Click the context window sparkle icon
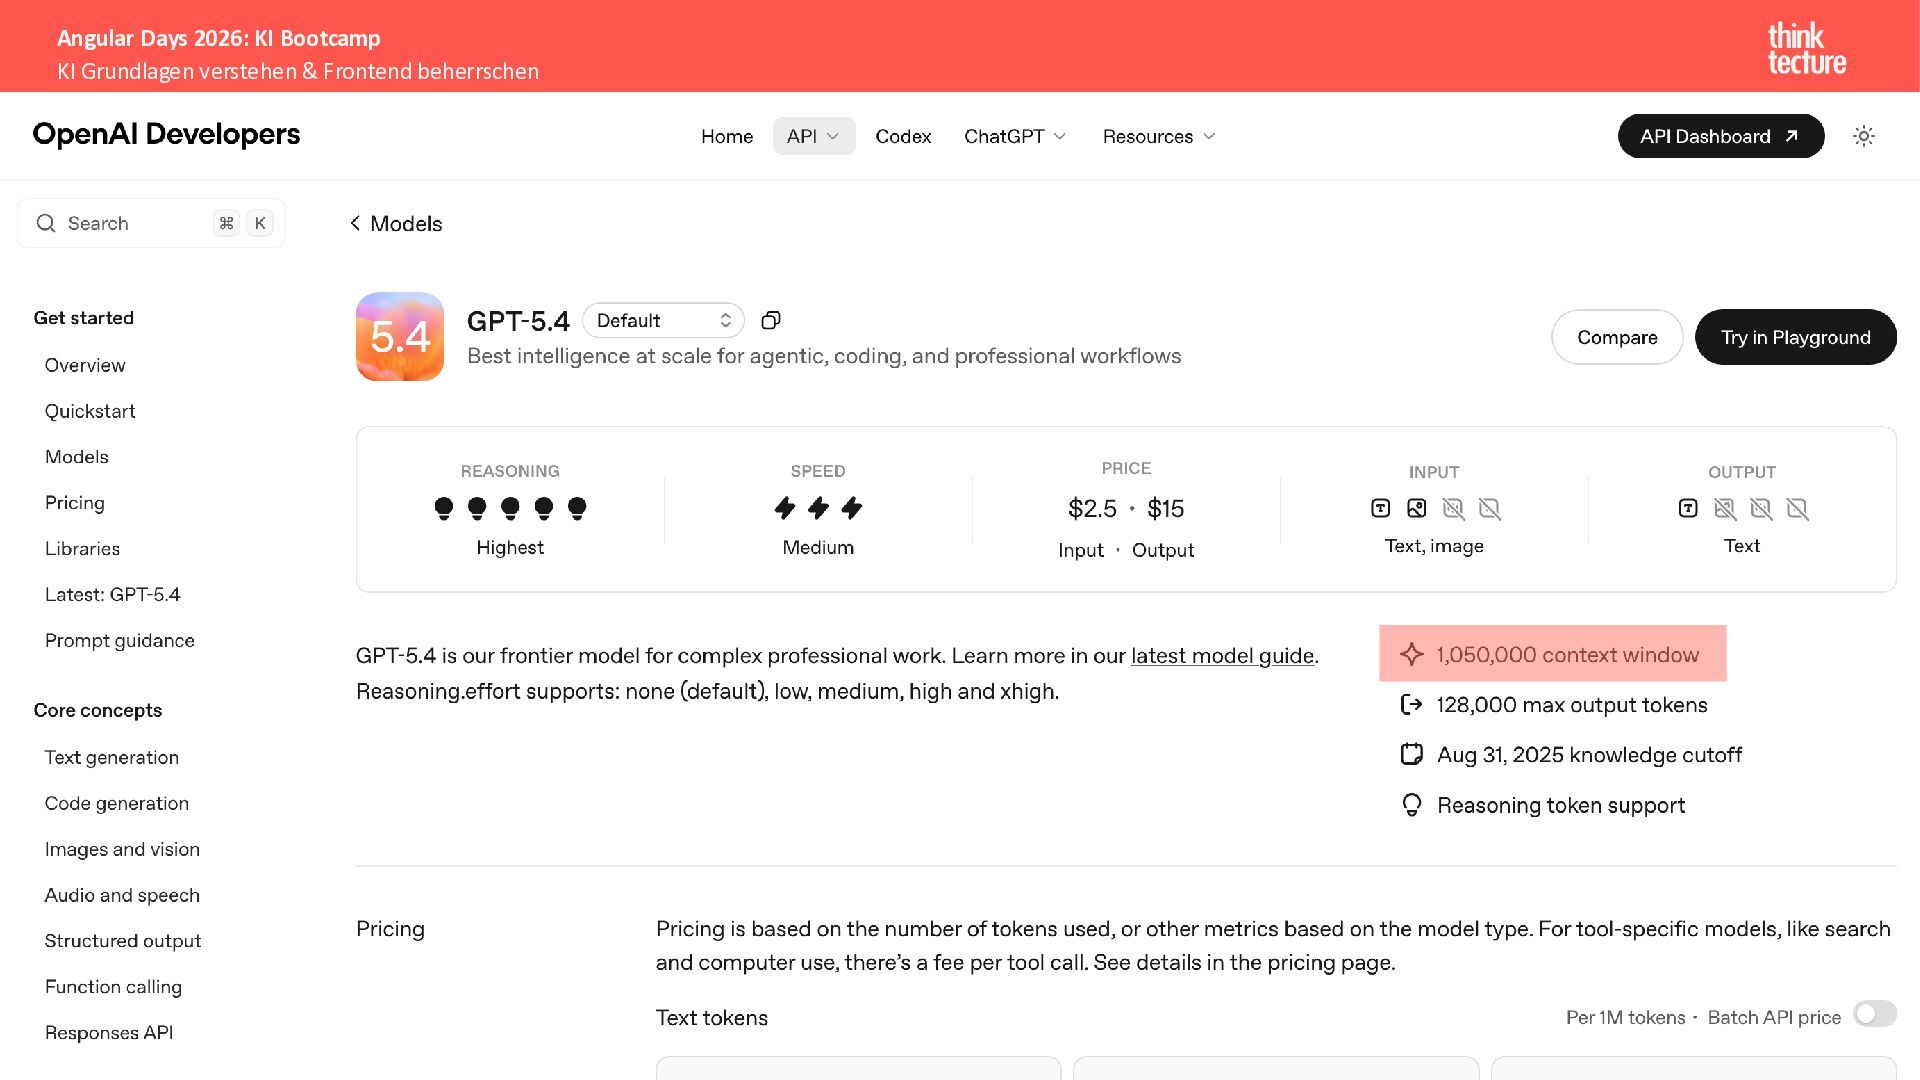This screenshot has height=1080, width=1920. coord(1411,654)
